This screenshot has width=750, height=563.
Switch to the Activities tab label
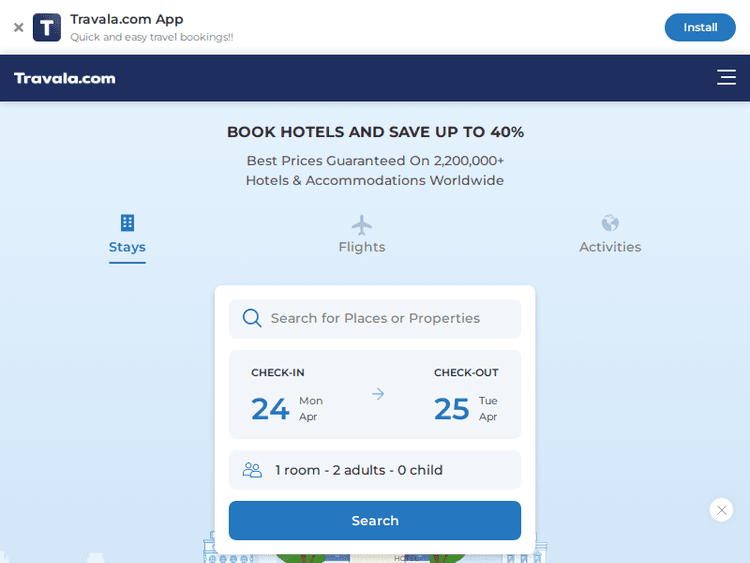[x=610, y=247]
